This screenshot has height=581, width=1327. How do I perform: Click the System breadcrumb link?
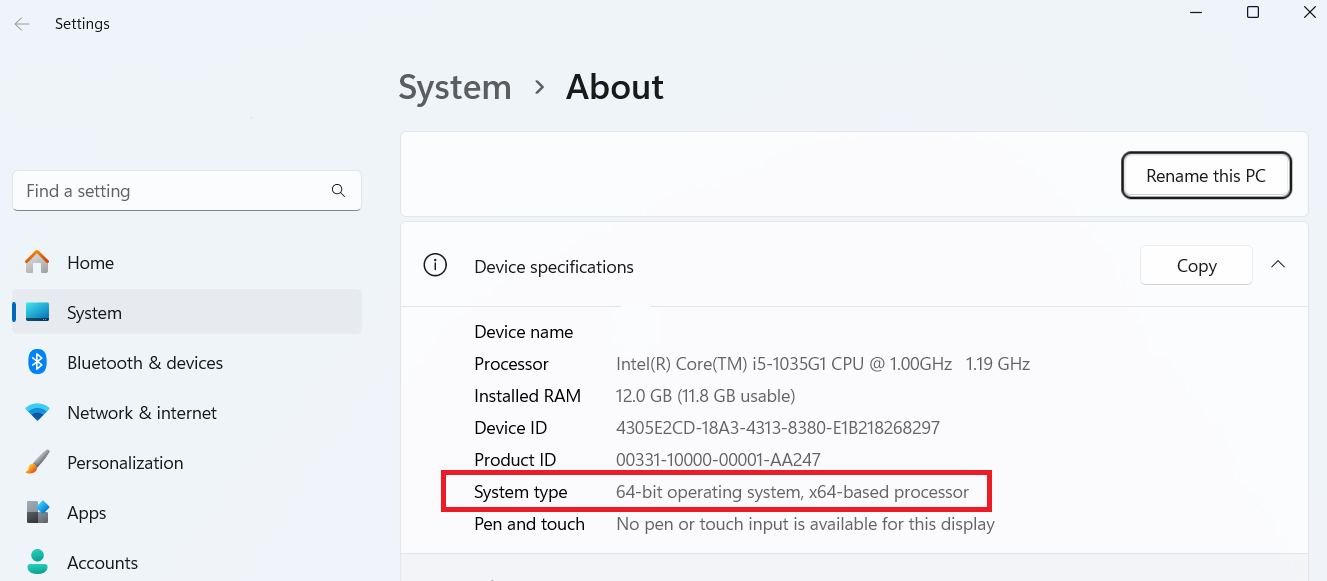[455, 87]
